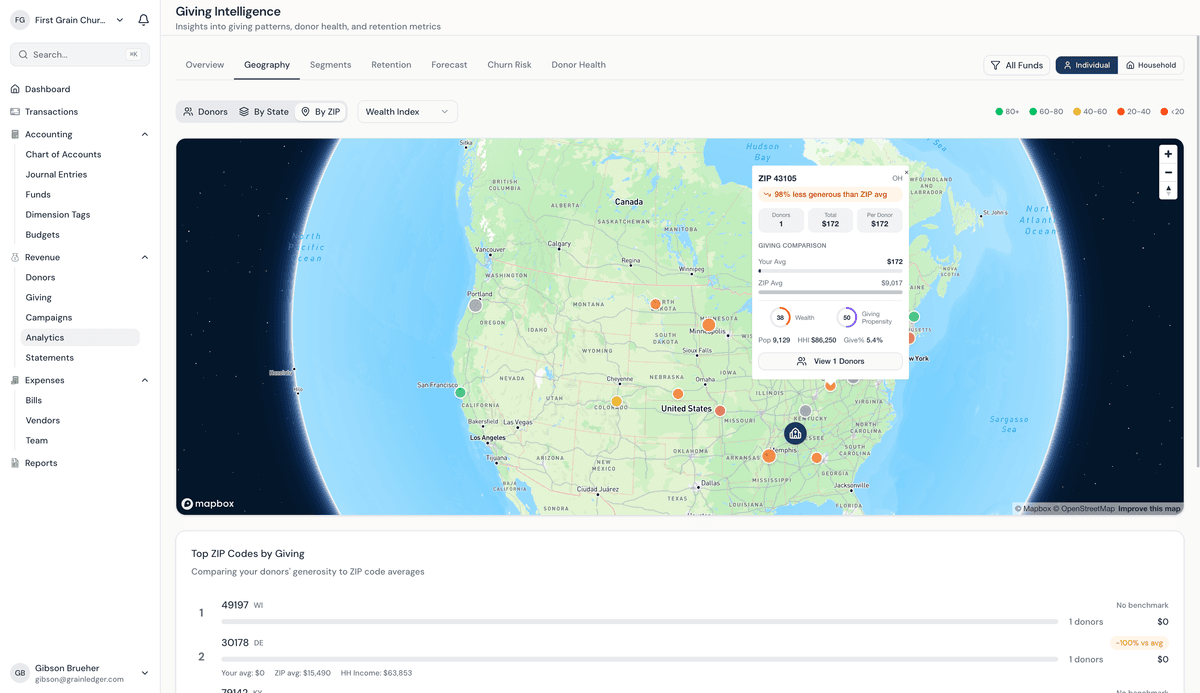The width and height of the screenshot is (1200, 693).
Task: Click the FG organization avatar
Action: [x=20, y=20]
